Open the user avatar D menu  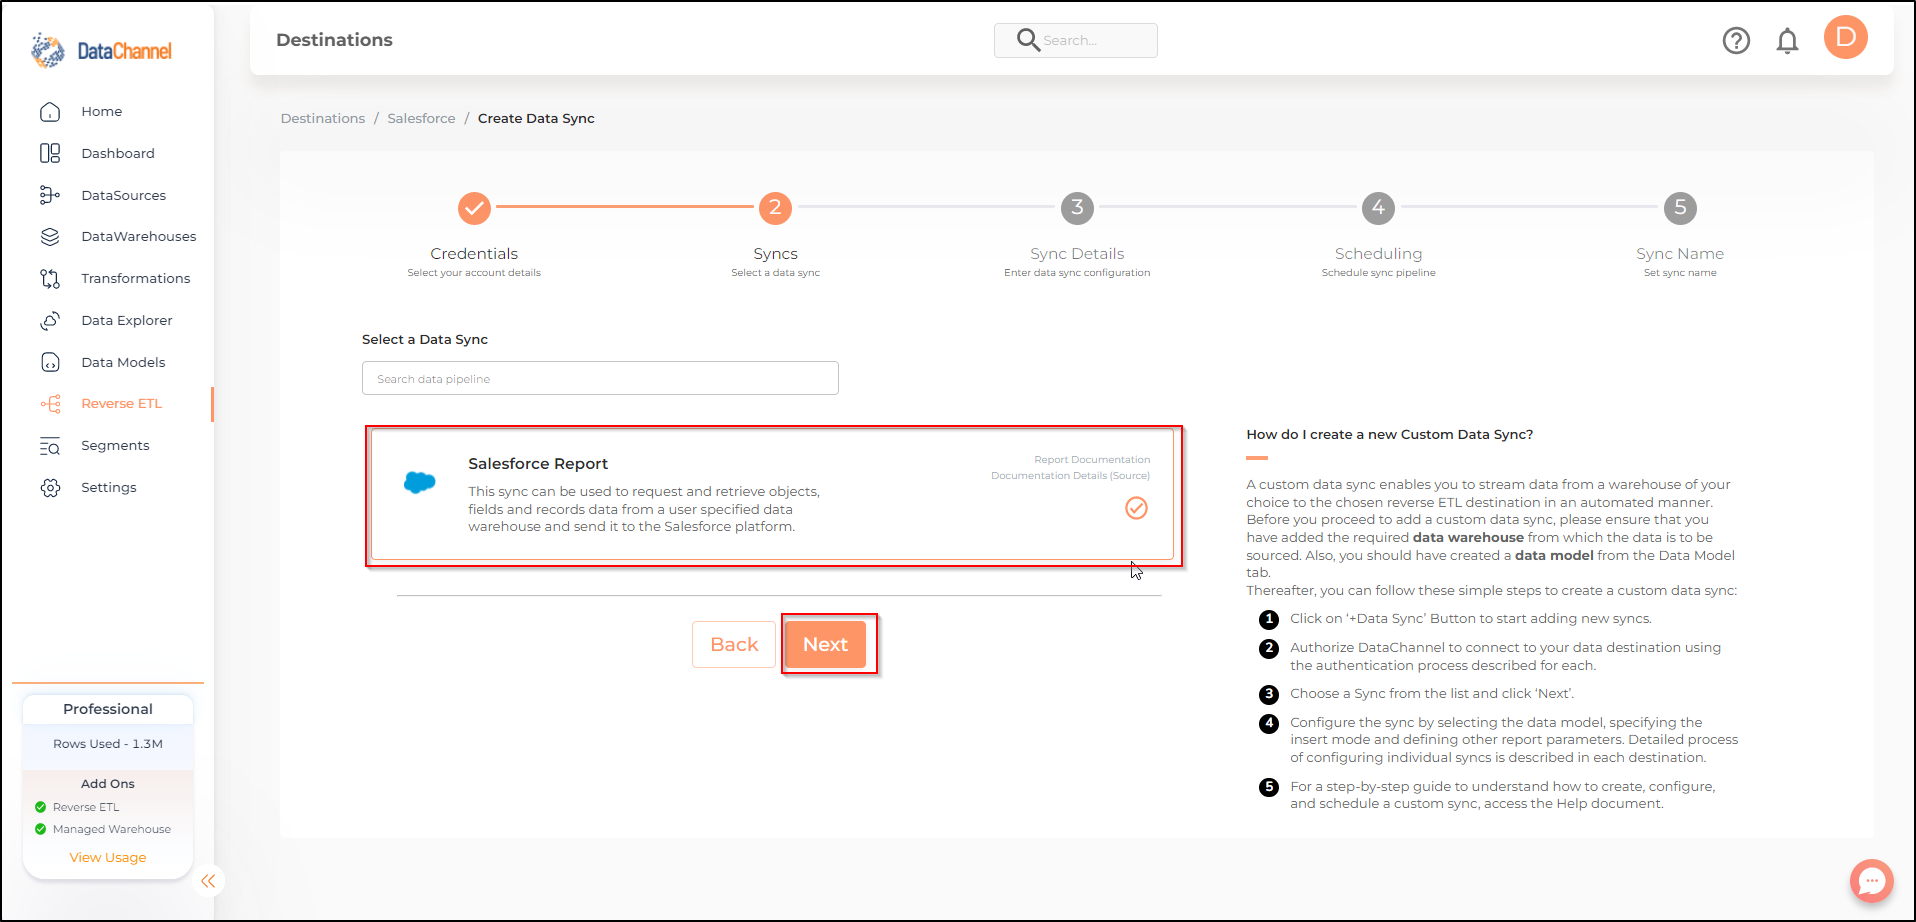coord(1846,38)
